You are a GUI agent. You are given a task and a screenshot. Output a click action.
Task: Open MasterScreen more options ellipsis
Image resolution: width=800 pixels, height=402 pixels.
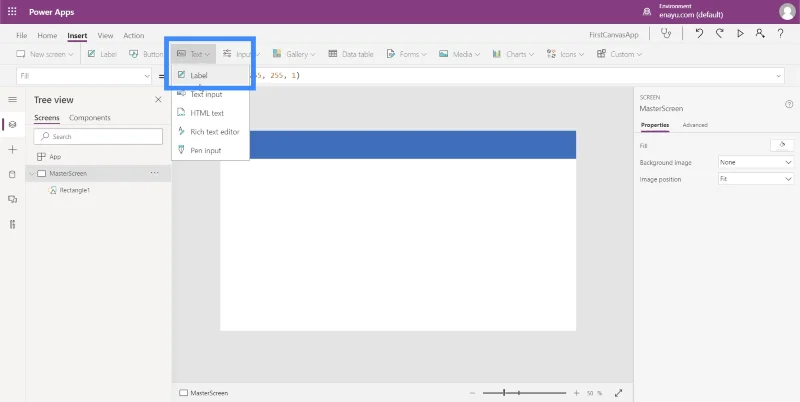[155, 173]
